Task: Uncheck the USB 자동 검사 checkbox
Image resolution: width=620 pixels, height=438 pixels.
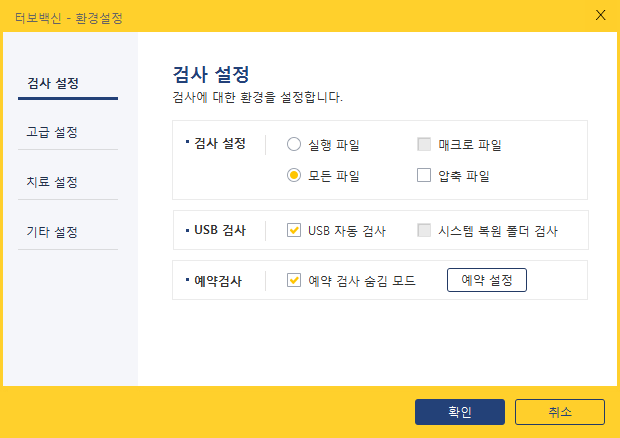Action: [x=294, y=231]
